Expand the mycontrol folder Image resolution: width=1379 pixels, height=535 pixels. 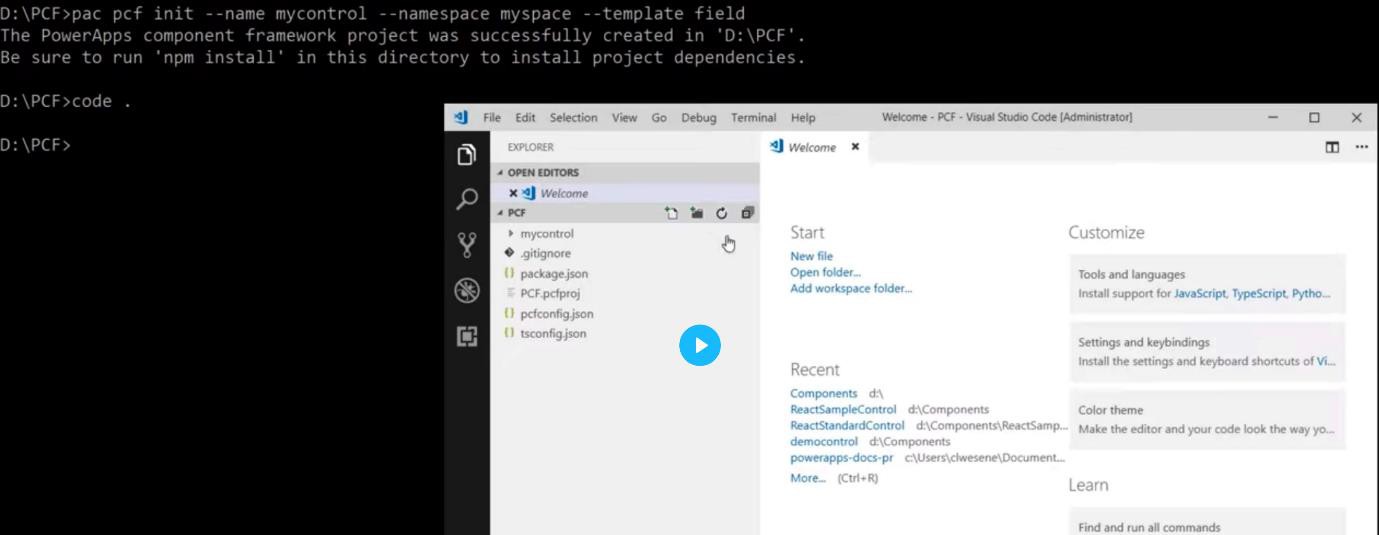pos(546,234)
